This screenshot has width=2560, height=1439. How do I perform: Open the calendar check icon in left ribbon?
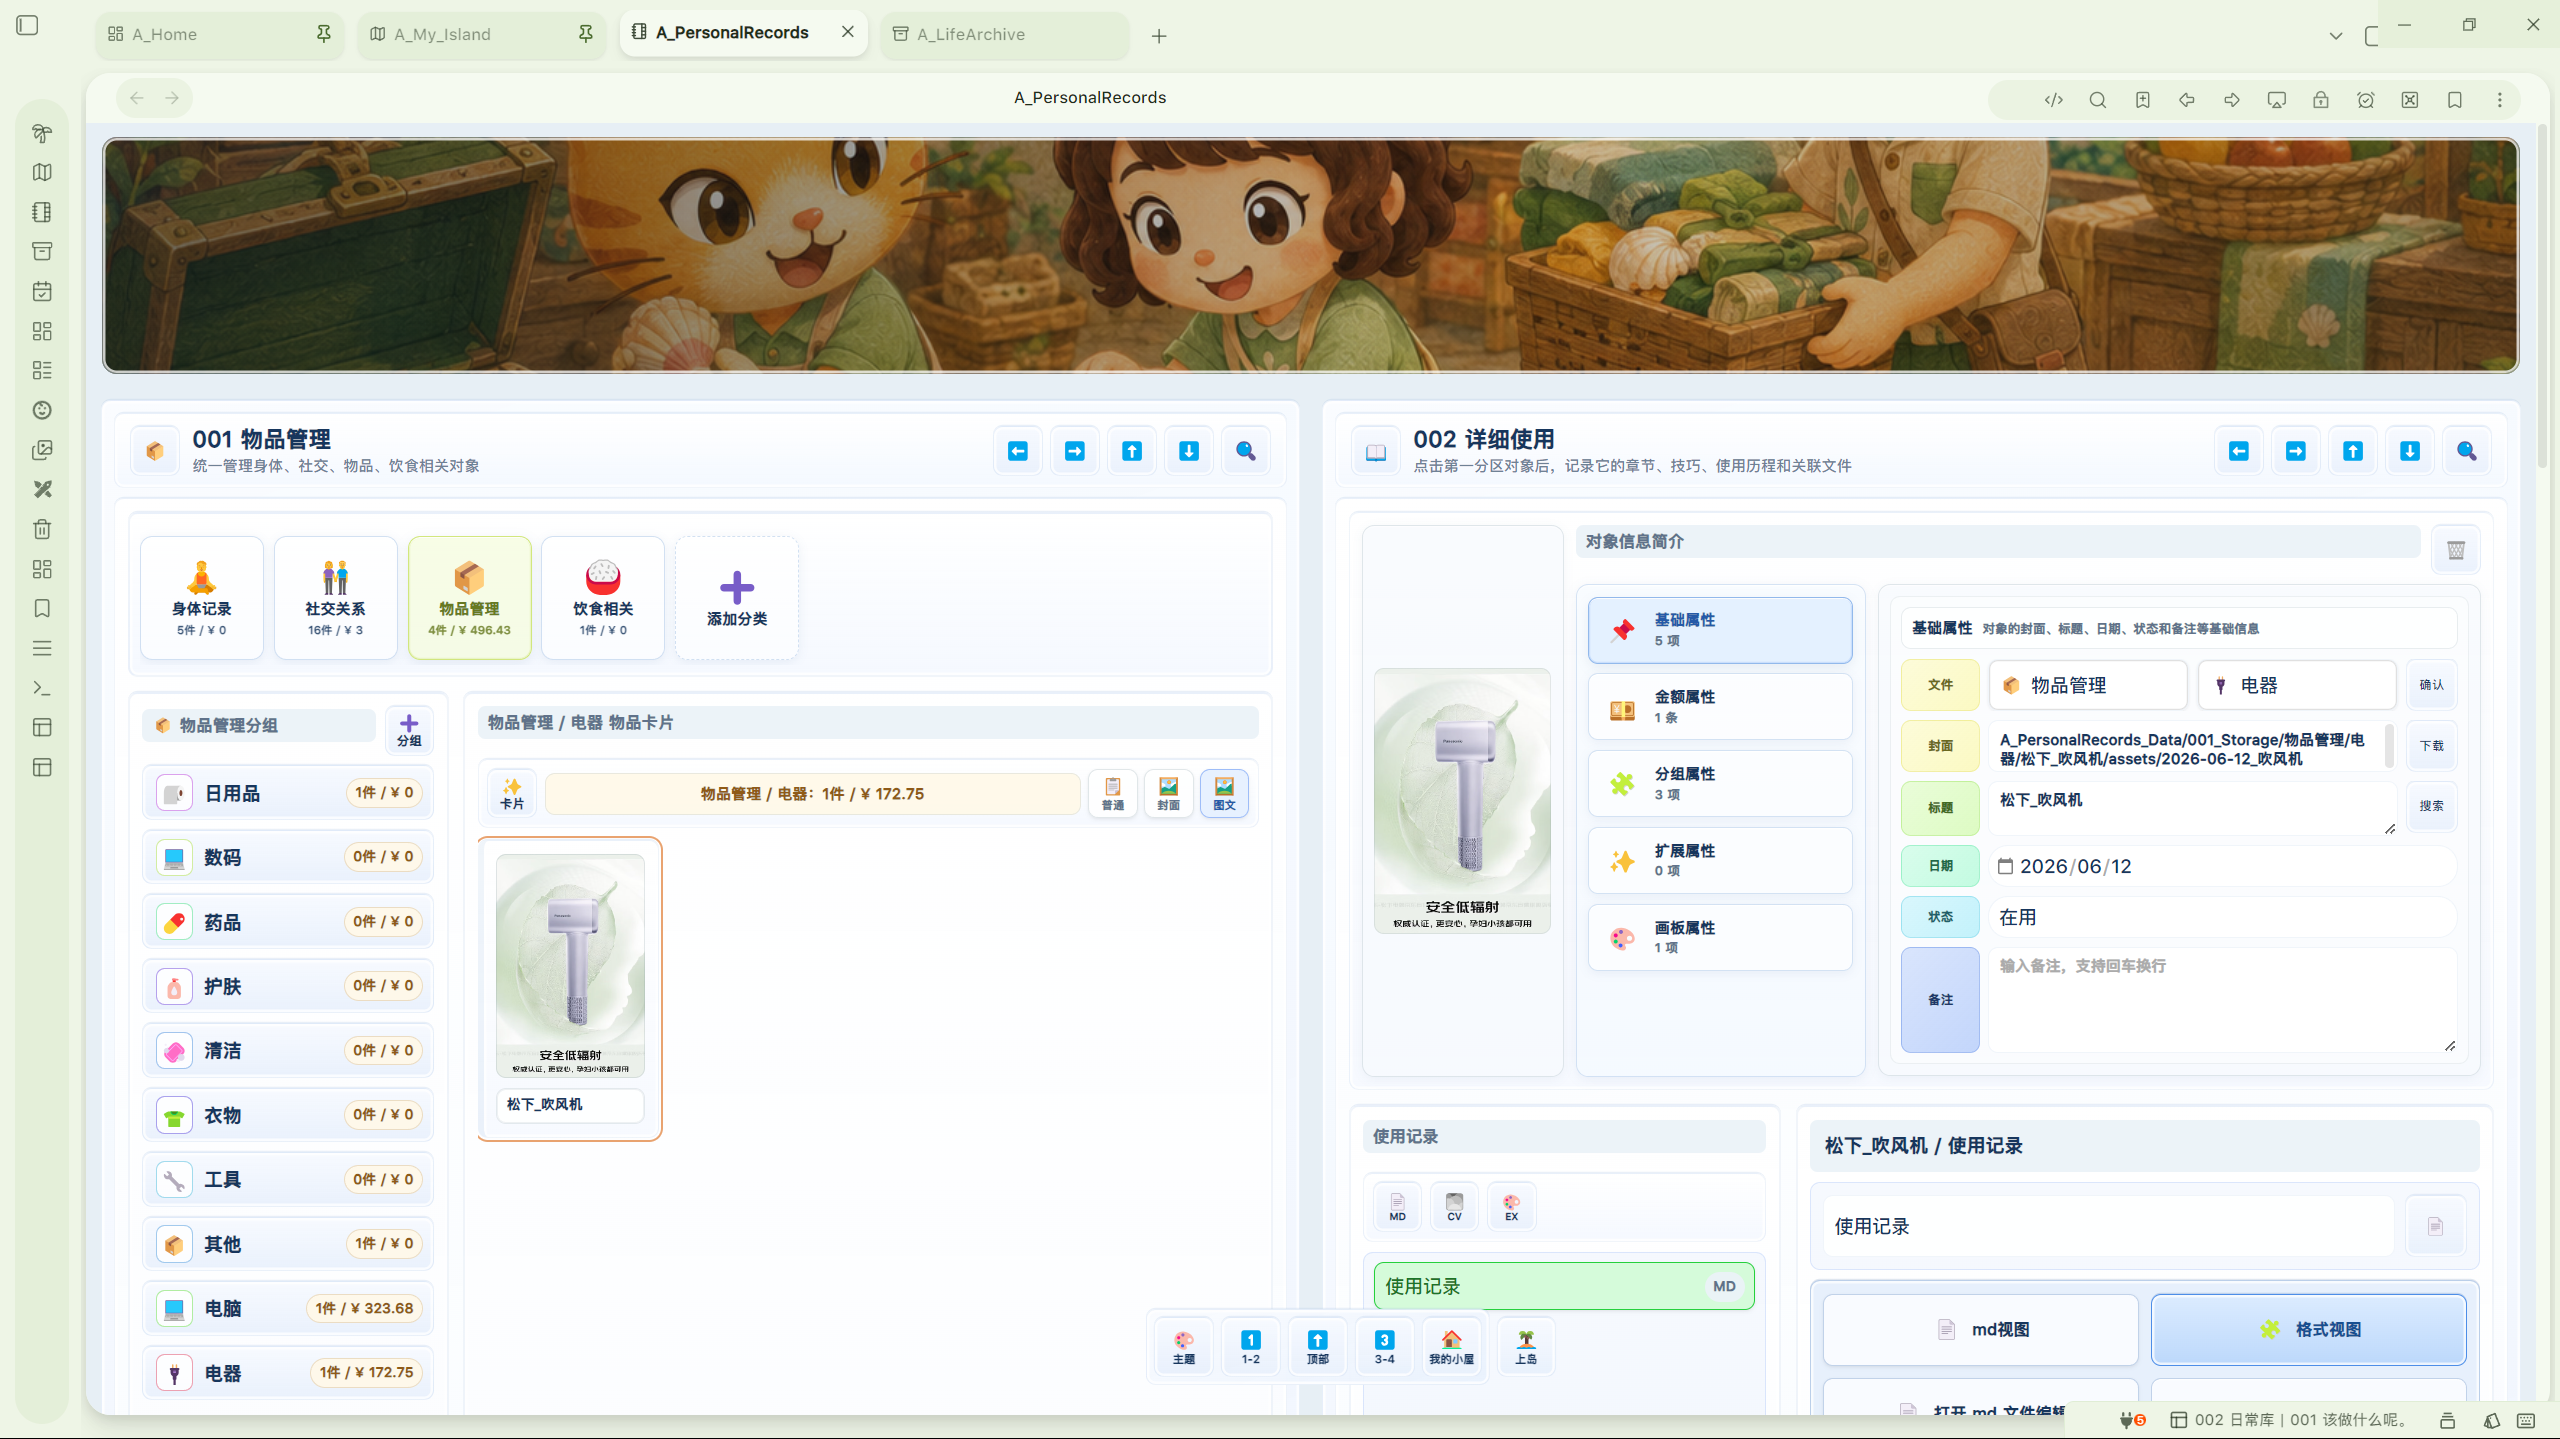42,291
